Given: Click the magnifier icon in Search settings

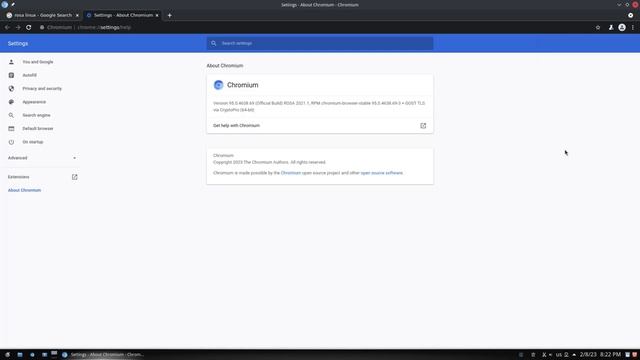Looking at the screenshot, I should (x=213, y=43).
